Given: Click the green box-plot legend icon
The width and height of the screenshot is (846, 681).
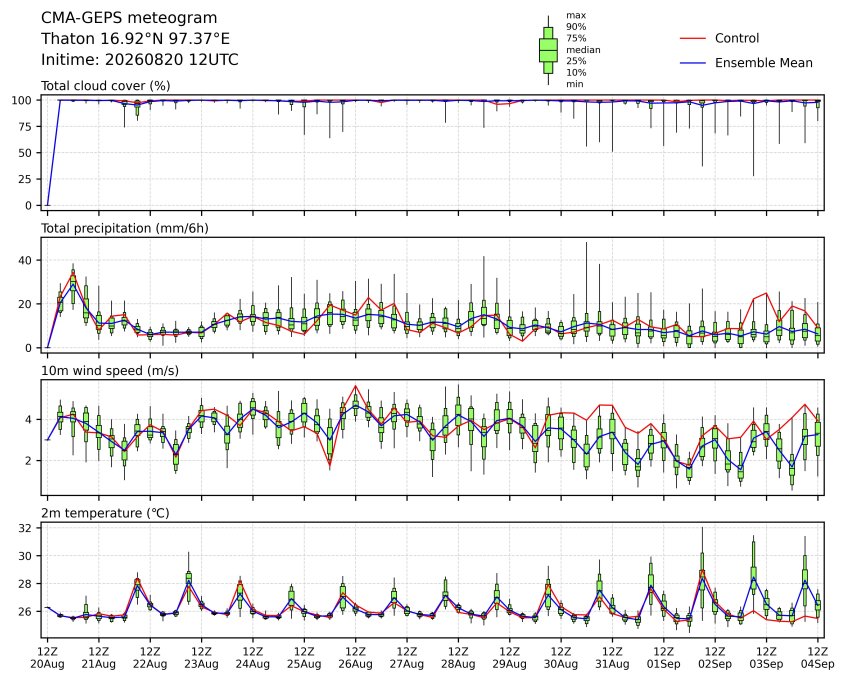Looking at the screenshot, I should 548,50.
